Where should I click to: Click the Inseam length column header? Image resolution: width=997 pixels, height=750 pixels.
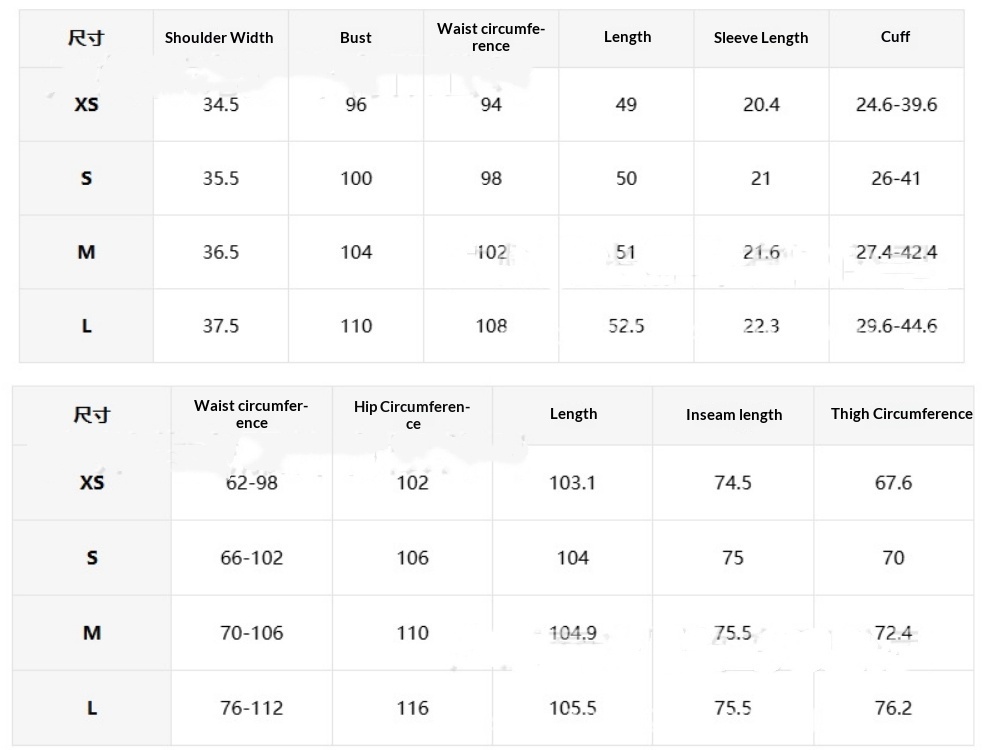(x=734, y=415)
